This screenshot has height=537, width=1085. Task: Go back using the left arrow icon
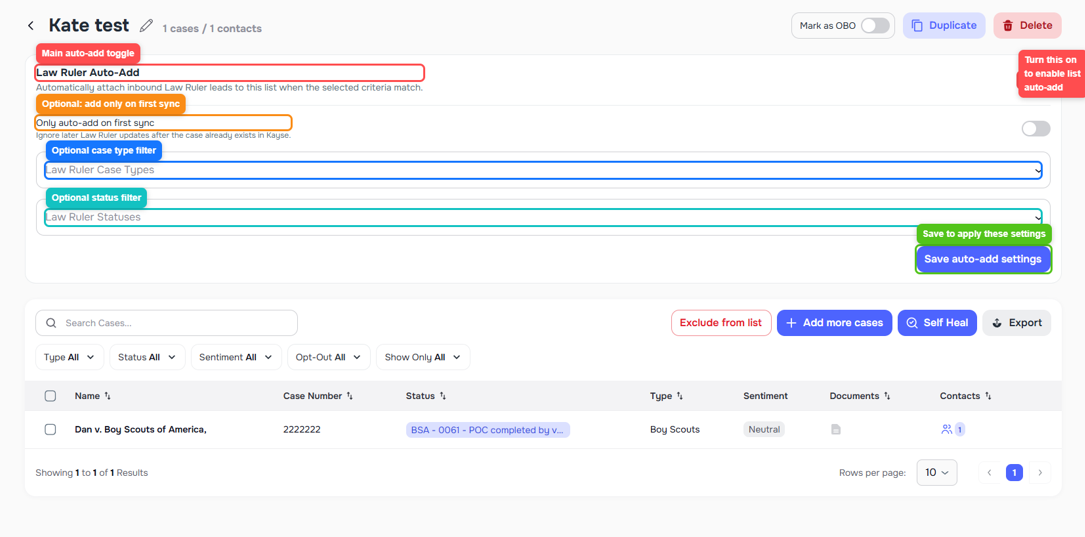tap(30, 26)
